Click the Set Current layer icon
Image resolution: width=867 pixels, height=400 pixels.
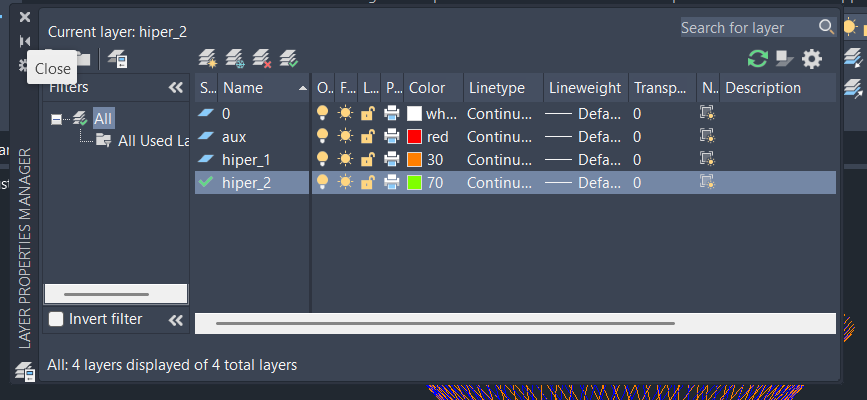[x=289, y=58]
